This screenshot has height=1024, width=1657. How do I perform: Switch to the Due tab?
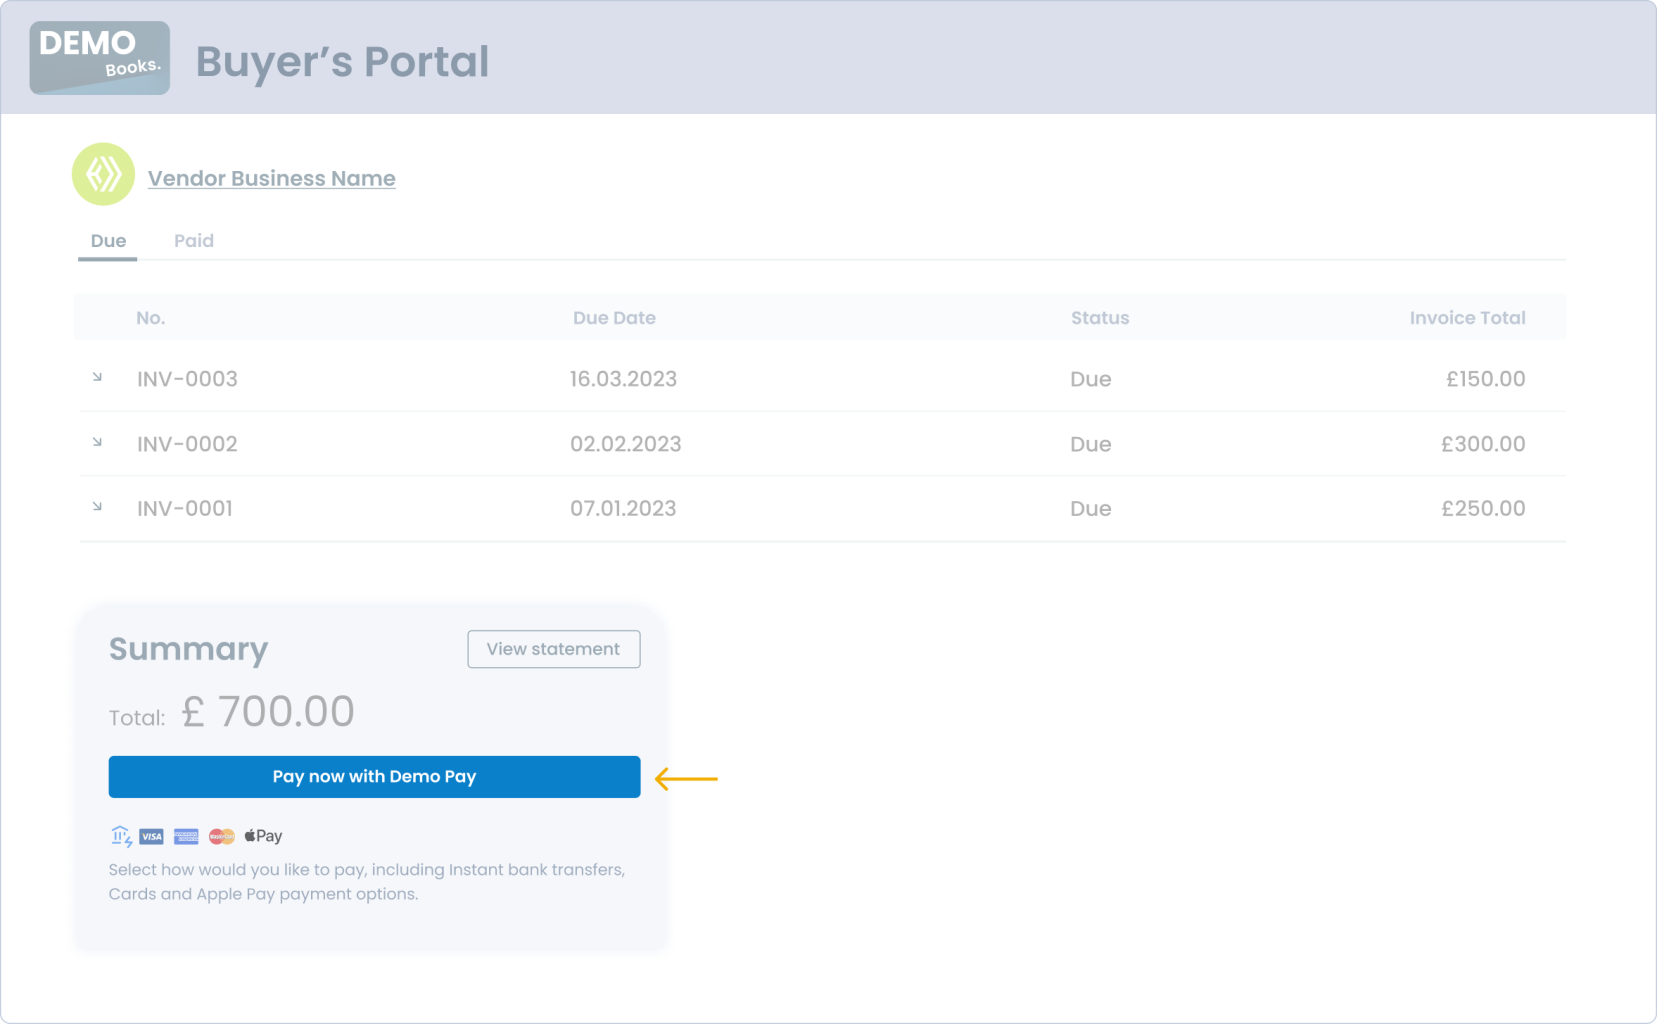(108, 241)
